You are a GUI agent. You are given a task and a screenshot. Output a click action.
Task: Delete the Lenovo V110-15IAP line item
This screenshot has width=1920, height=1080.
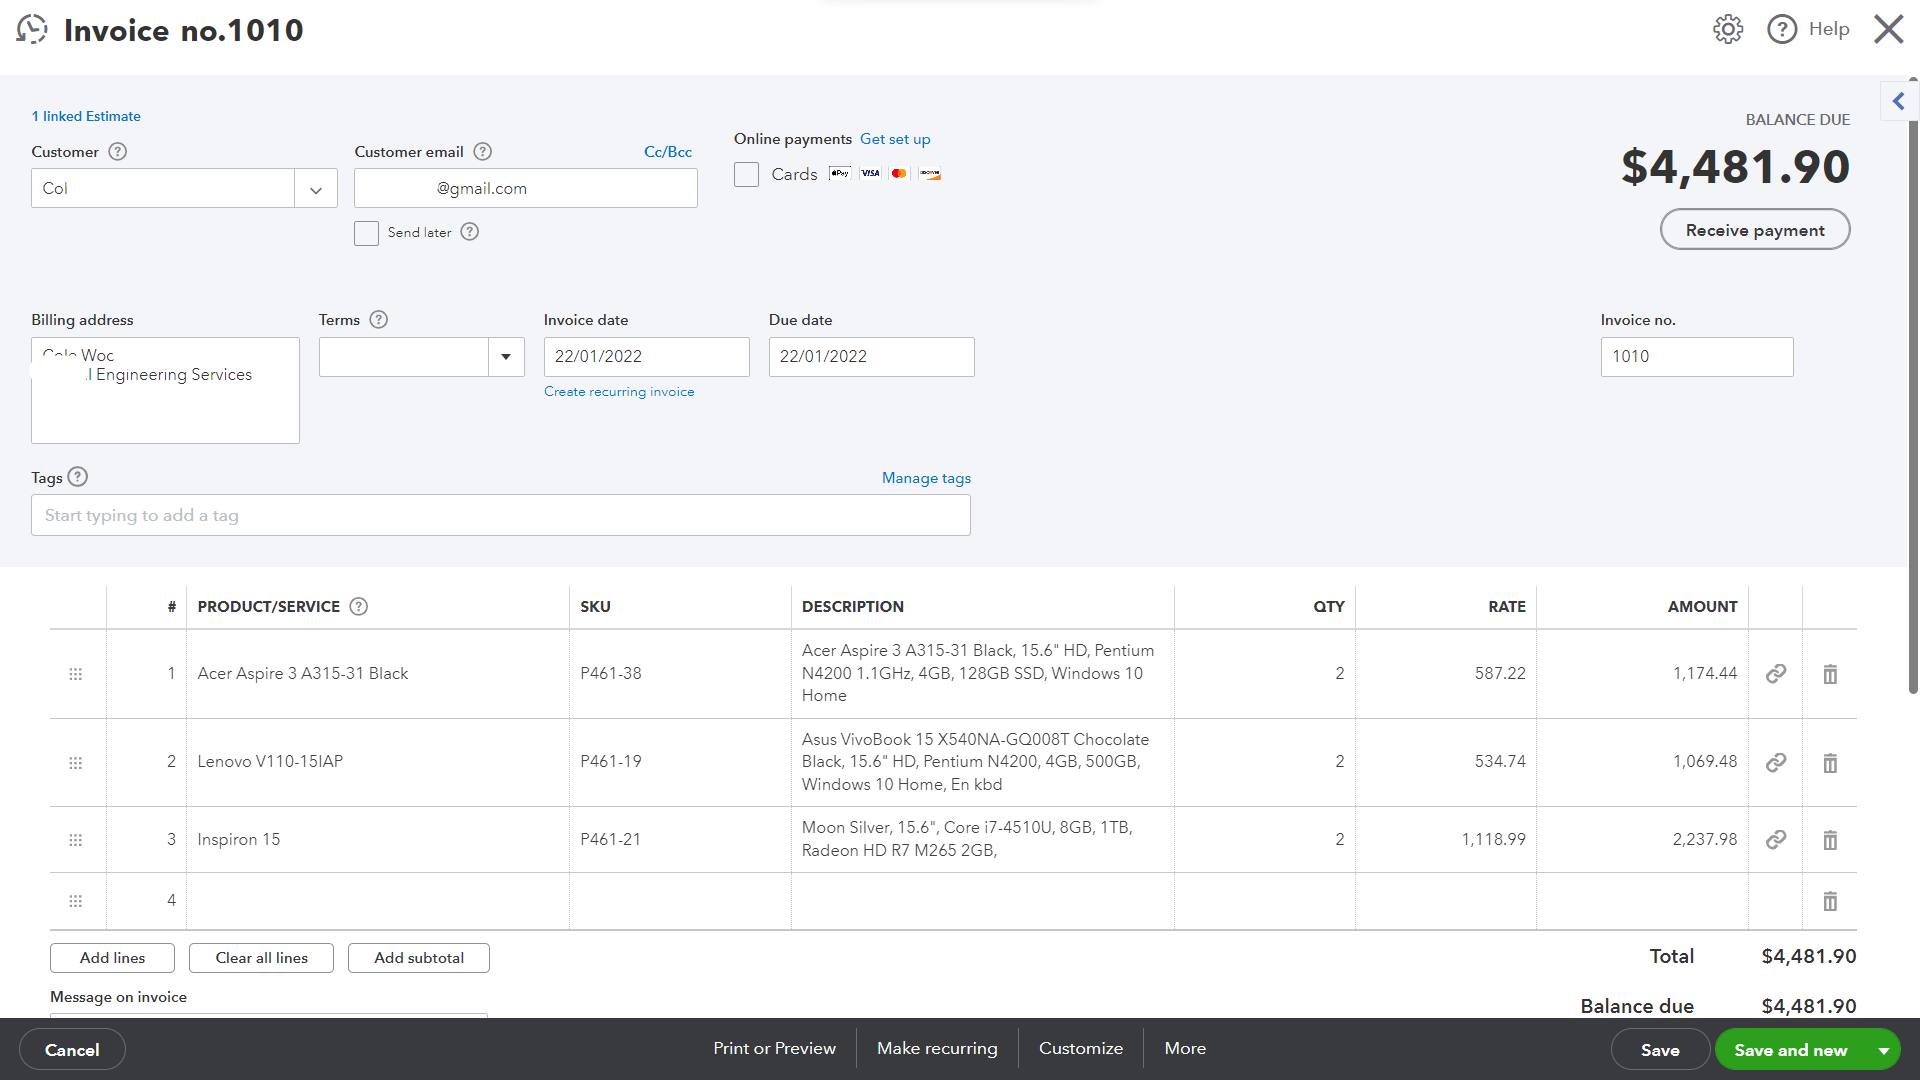coord(1830,763)
